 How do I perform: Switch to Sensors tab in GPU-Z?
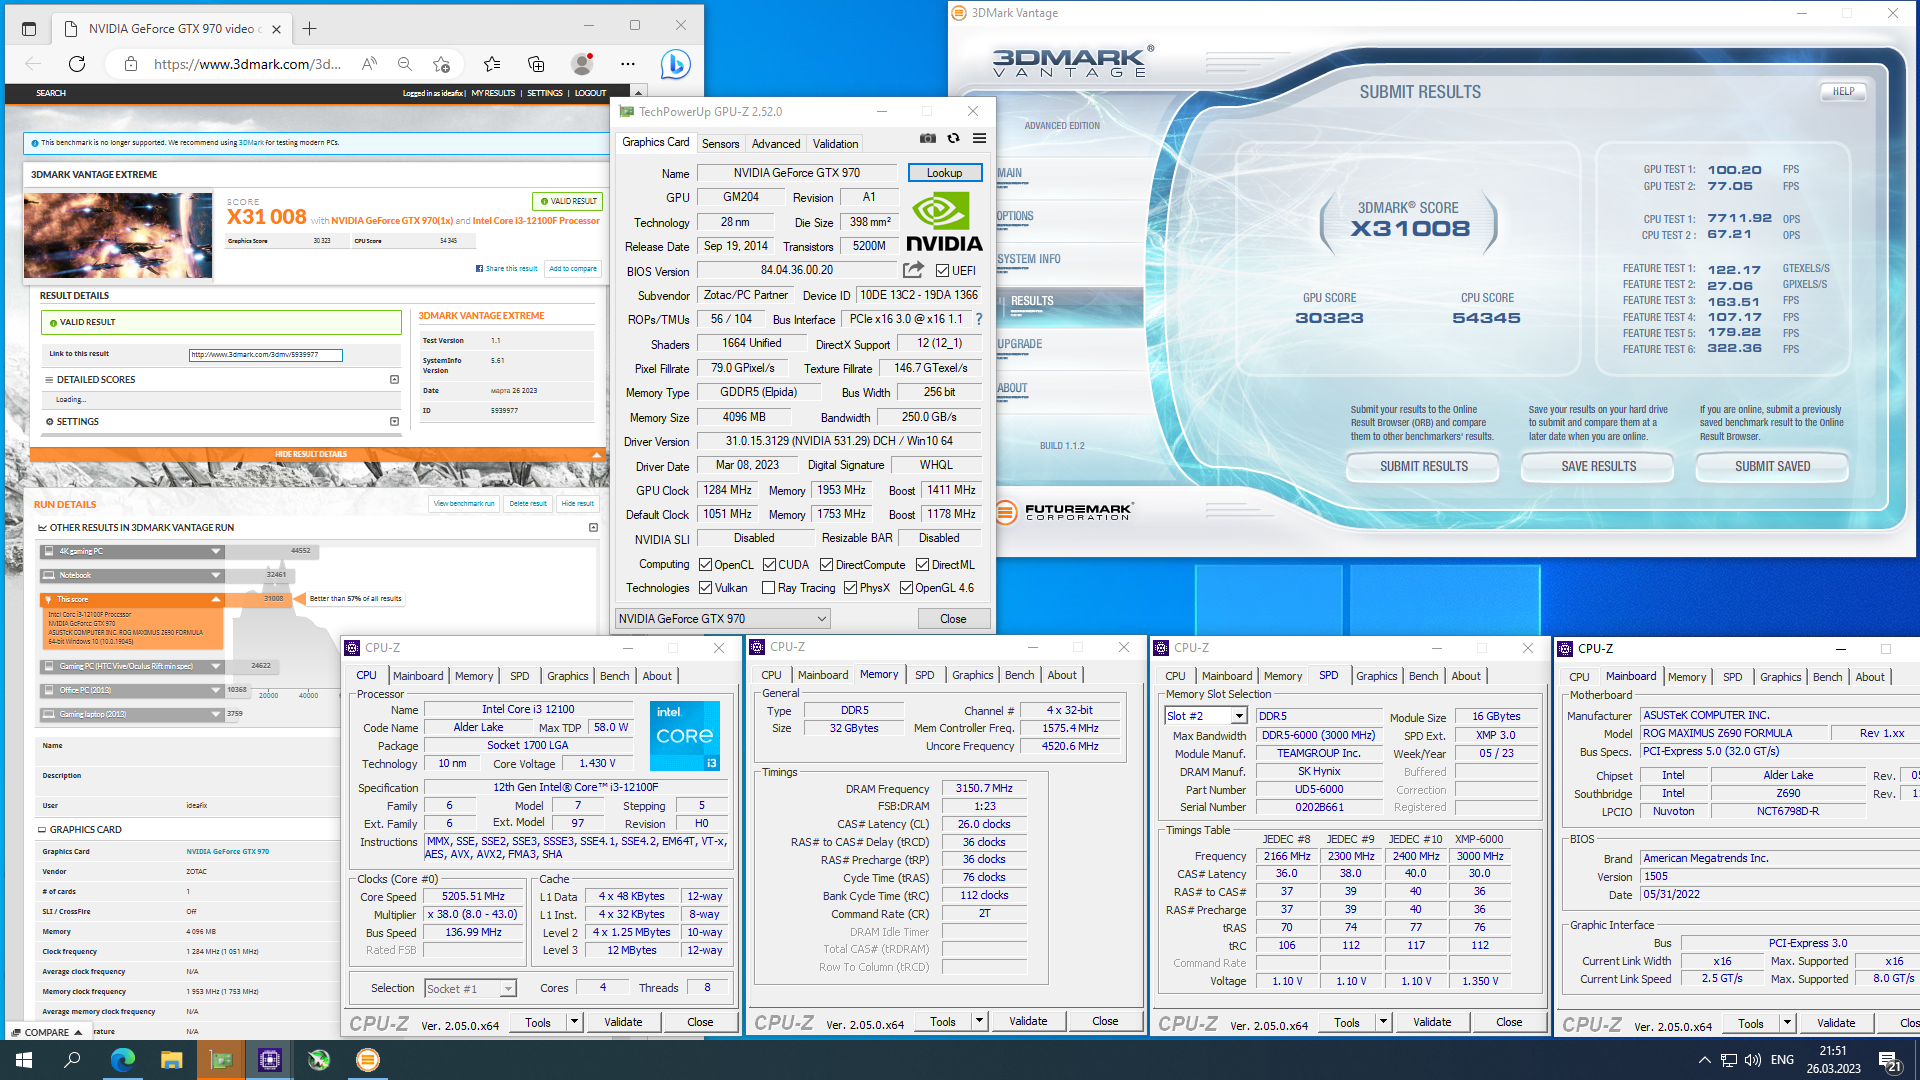tap(720, 144)
